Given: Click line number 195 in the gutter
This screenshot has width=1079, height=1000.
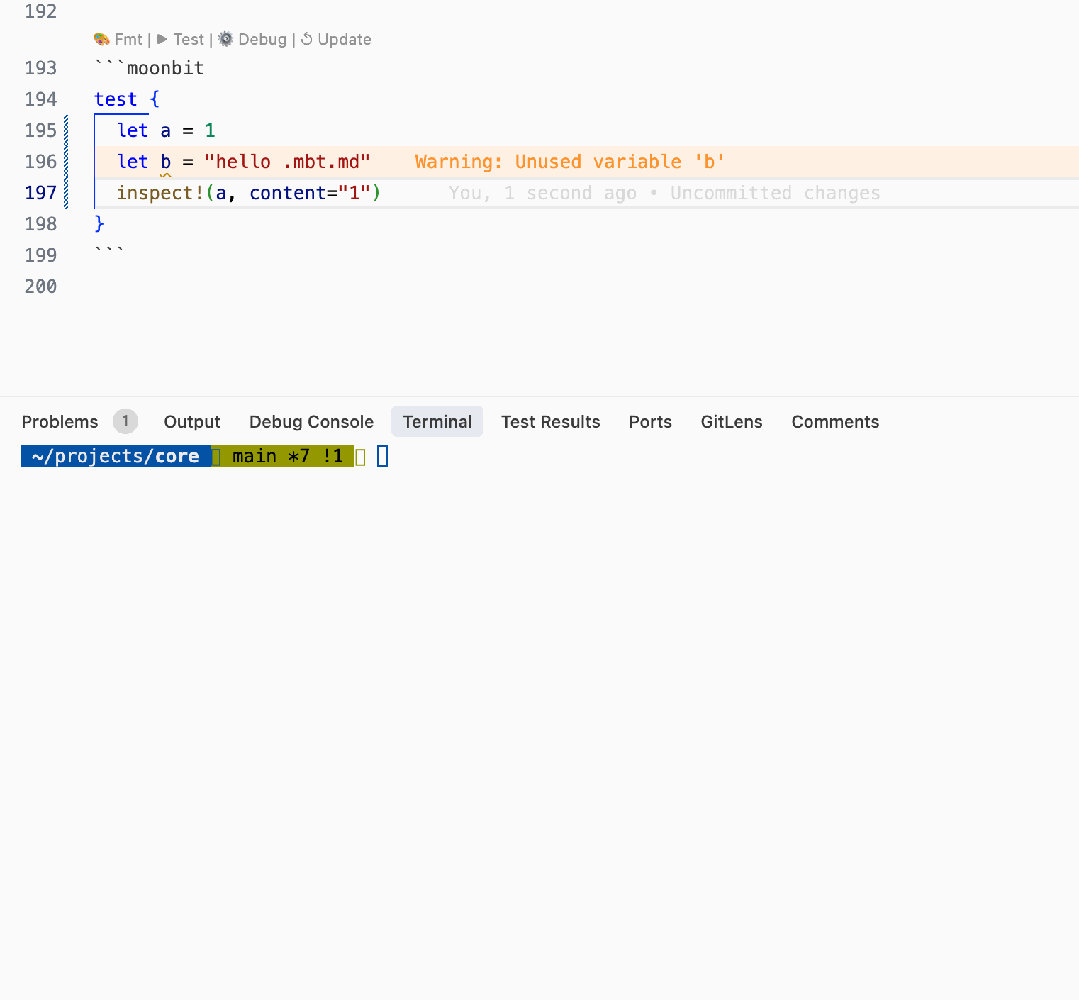Looking at the screenshot, I should 41,131.
